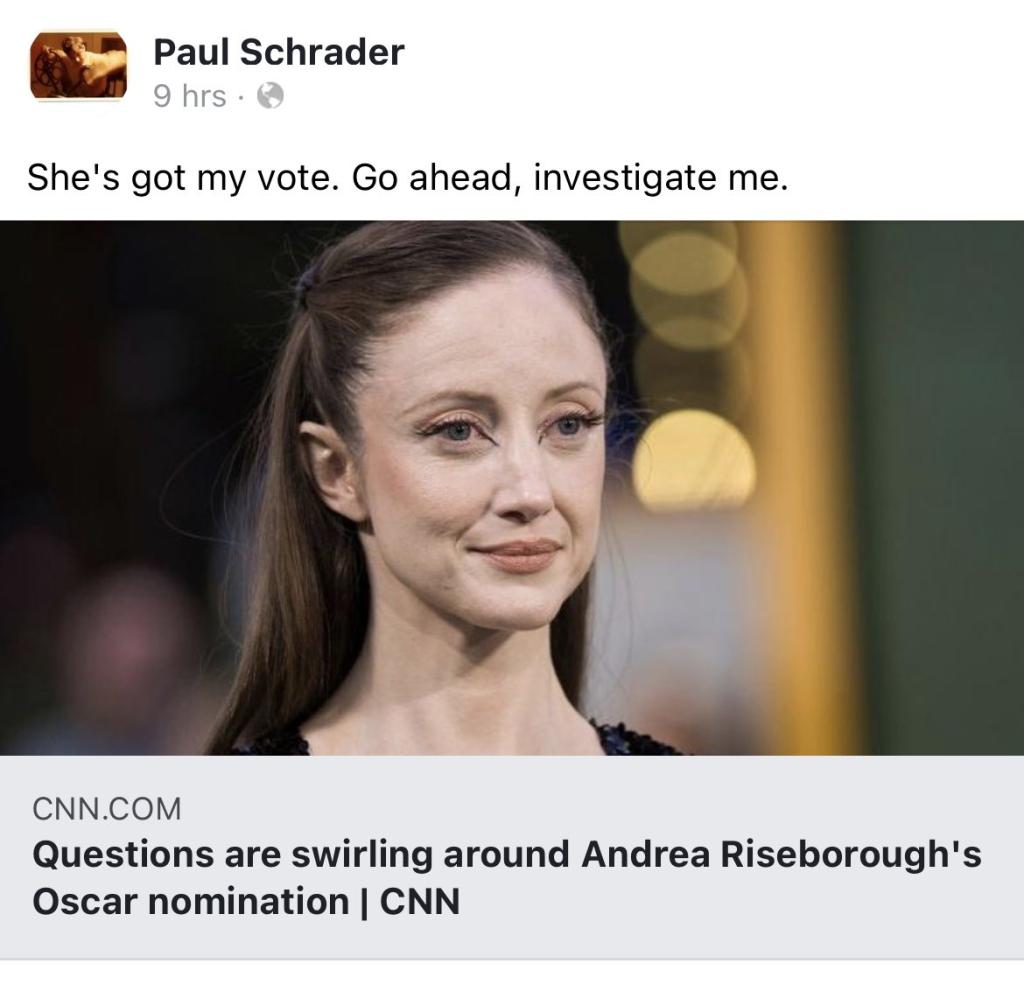Viewport: 1024px width, 984px height.
Task: Visit the Paul Schrader profile name link
Action: pos(279,52)
